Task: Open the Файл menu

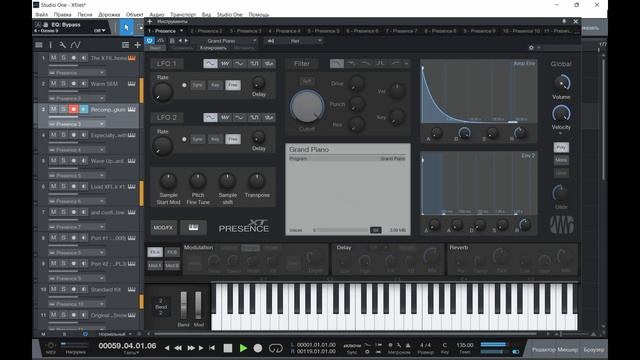Action: coord(42,14)
